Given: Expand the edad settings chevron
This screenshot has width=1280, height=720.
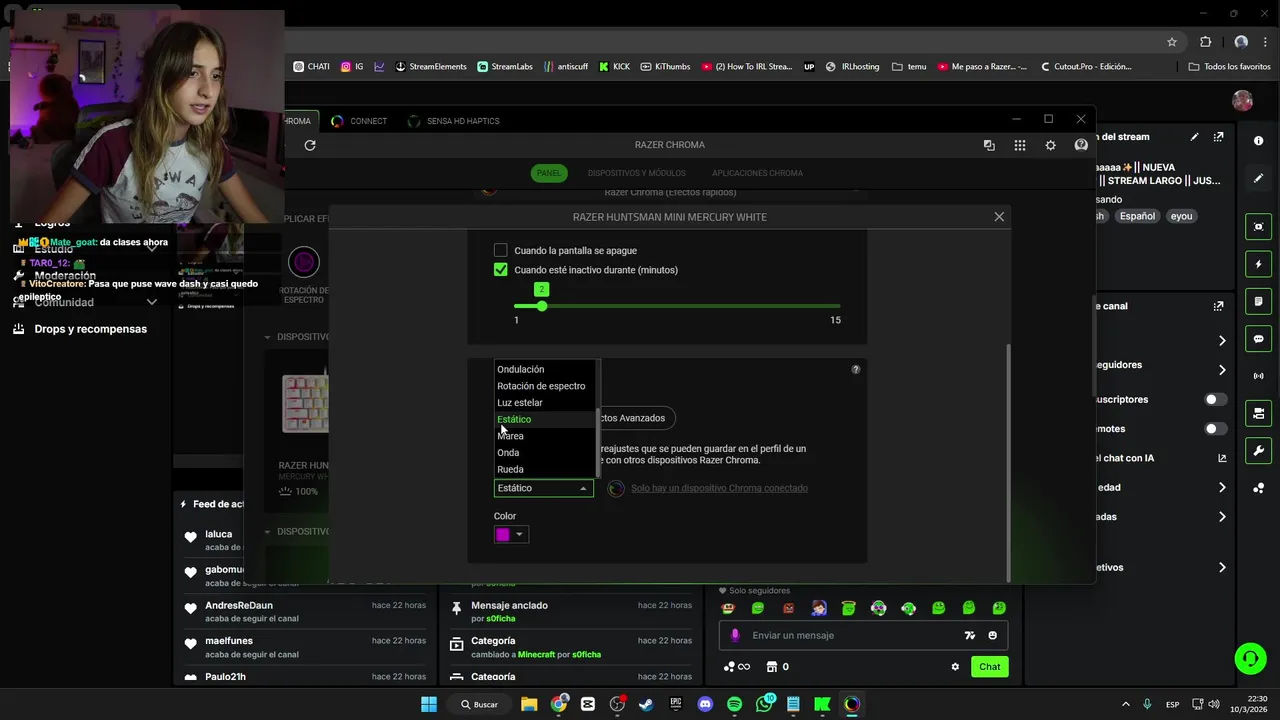Looking at the screenshot, I should (1222, 488).
